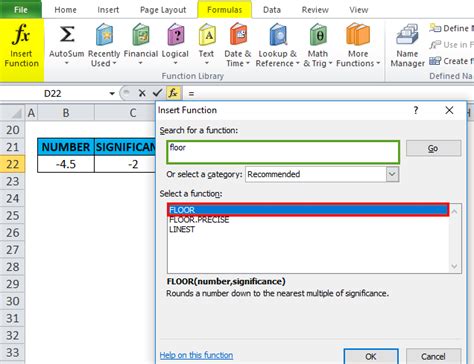Expand the AutoSum dropdown arrow
This screenshot has width=474, height=364.
(67, 63)
